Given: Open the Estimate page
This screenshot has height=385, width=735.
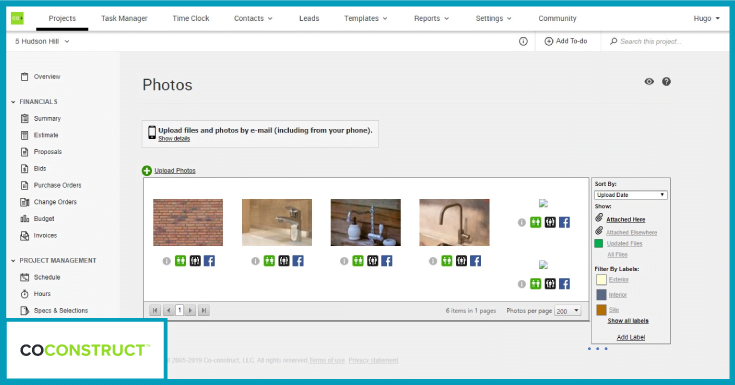Looking at the screenshot, I should (x=39, y=135).
